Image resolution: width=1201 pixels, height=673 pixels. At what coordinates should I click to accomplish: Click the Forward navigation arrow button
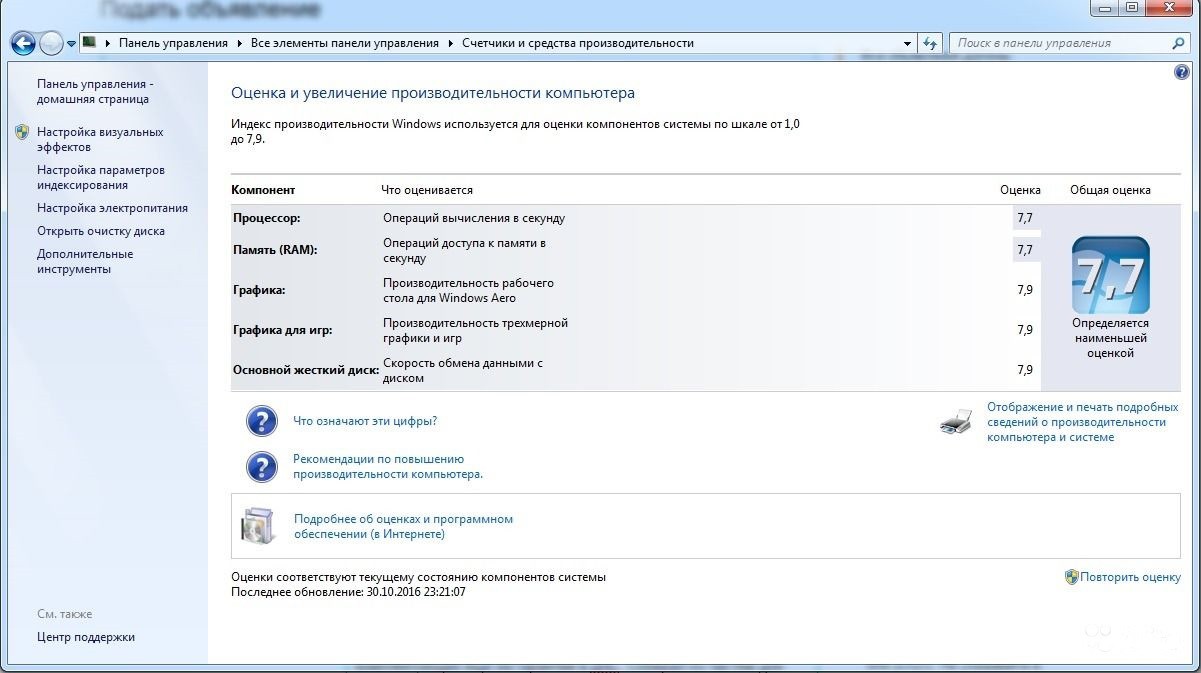tap(51, 43)
